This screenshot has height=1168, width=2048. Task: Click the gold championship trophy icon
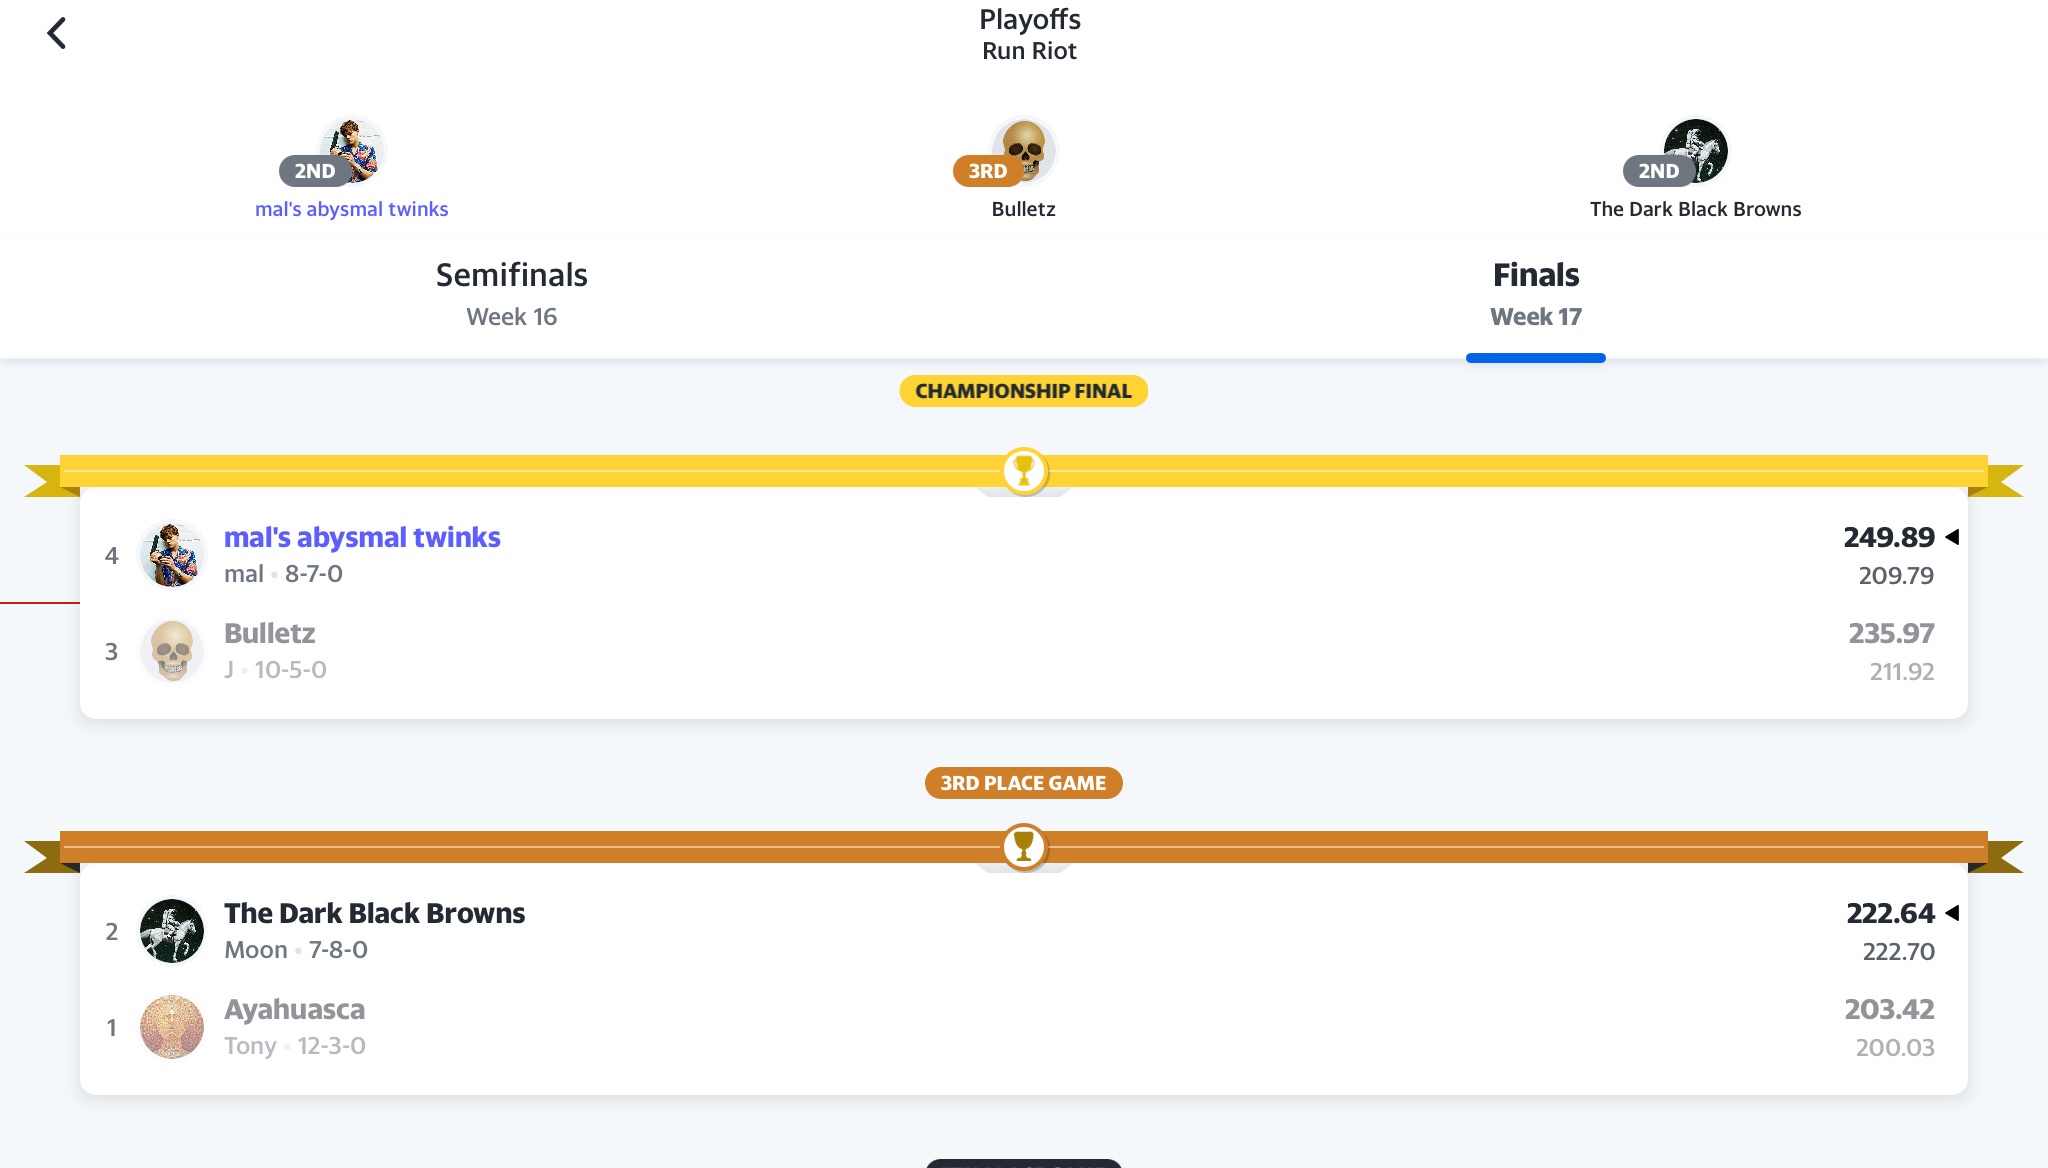coord(1024,471)
